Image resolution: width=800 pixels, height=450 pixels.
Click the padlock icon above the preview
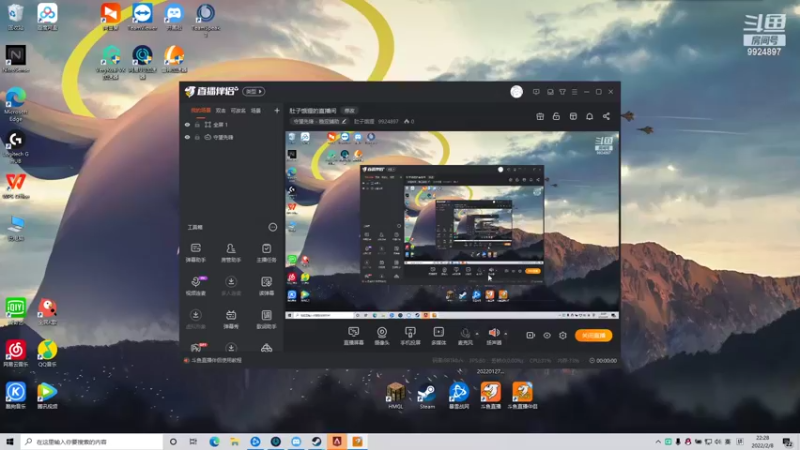coord(556,116)
